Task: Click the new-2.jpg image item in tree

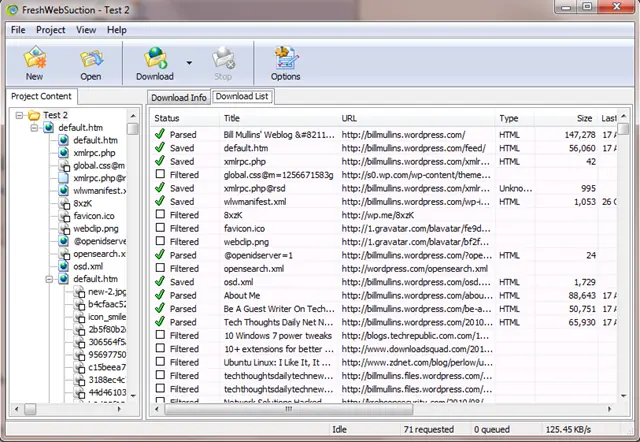Action: pyautogui.click(x=108, y=290)
